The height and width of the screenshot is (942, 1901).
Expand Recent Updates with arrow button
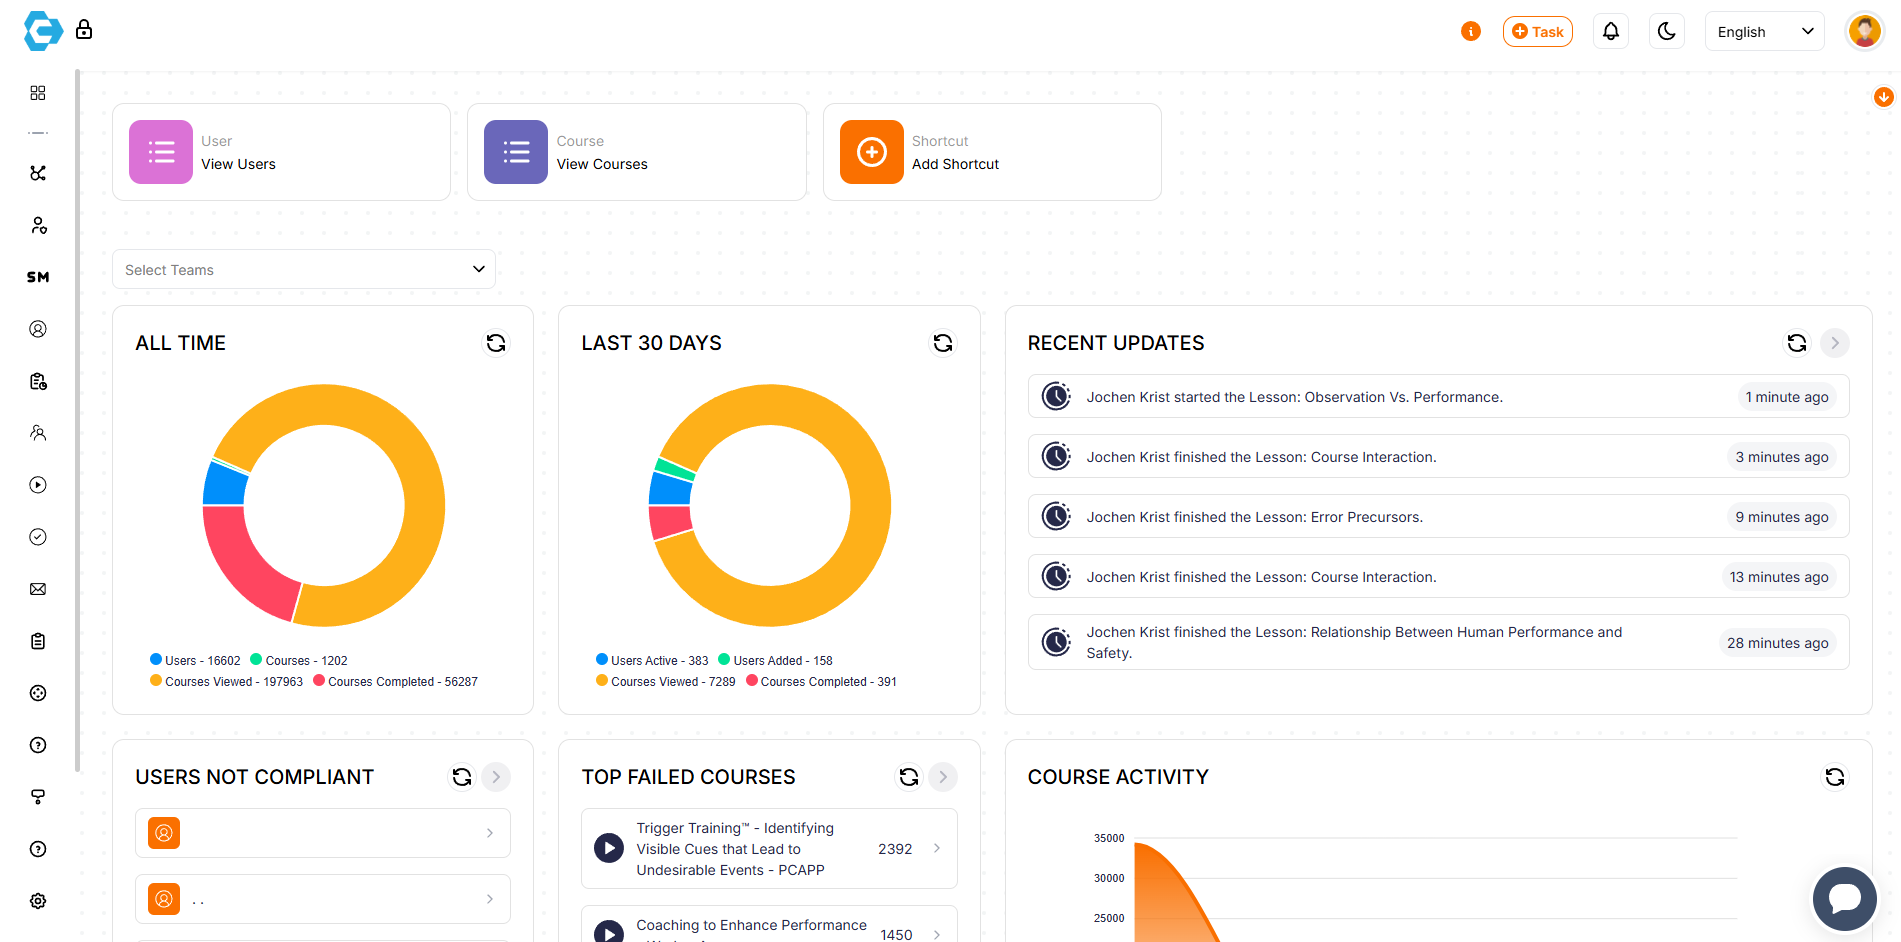point(1834,344)
